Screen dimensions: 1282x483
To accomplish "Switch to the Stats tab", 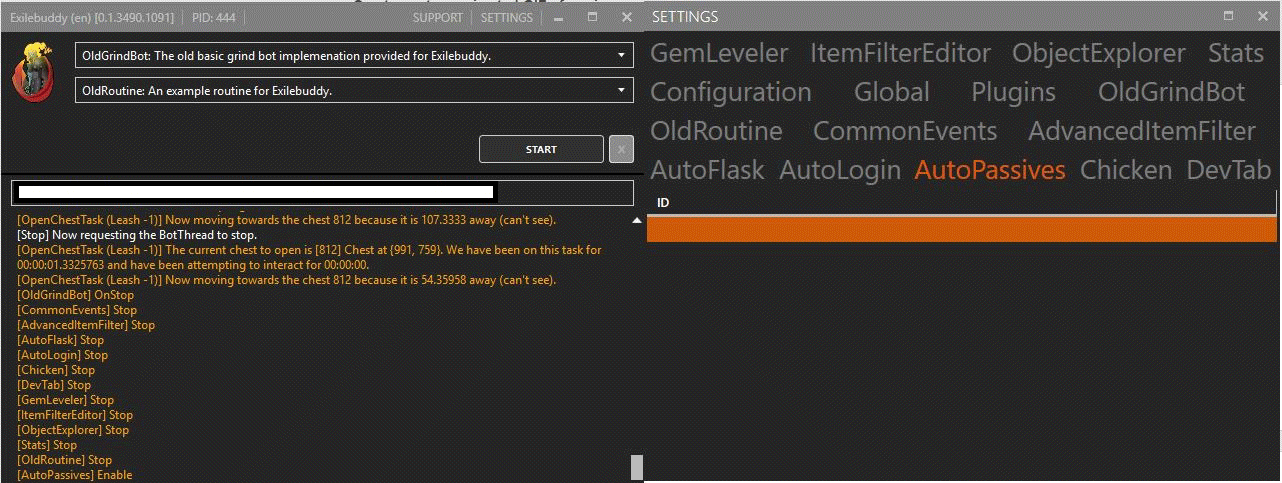I will tap(1236, 53).
